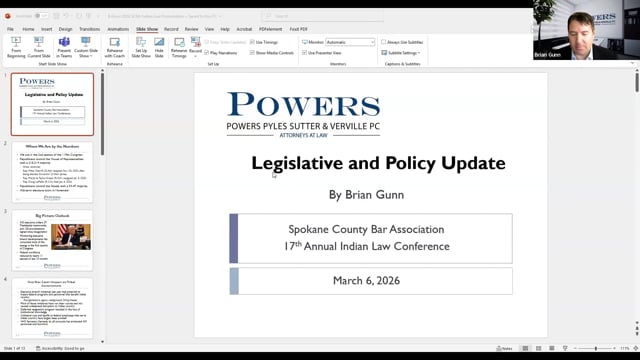Switch to the Animations tab
The width and height of the screenshot is (640, 360).
pyautogui.click(x=118, y=29)
